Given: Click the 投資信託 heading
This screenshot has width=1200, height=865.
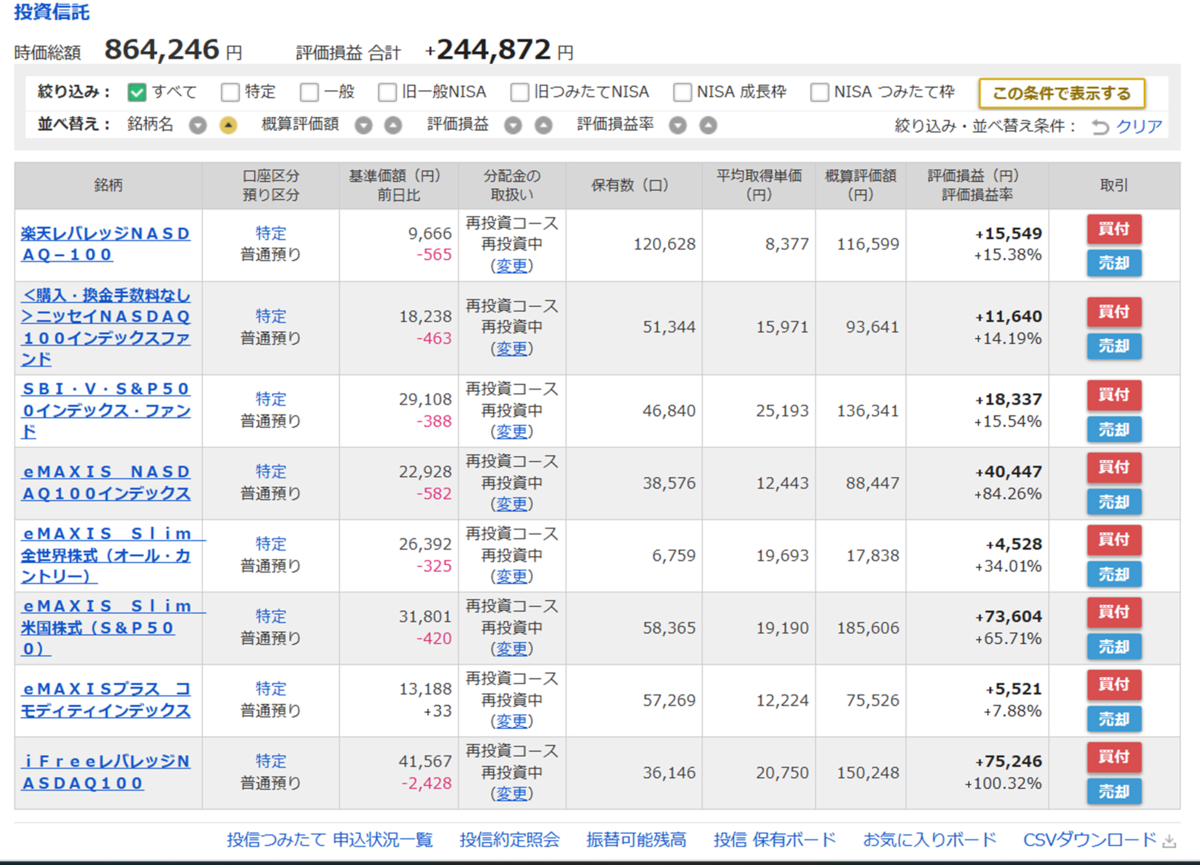Looking at the screenshot, I should point(51,13).
